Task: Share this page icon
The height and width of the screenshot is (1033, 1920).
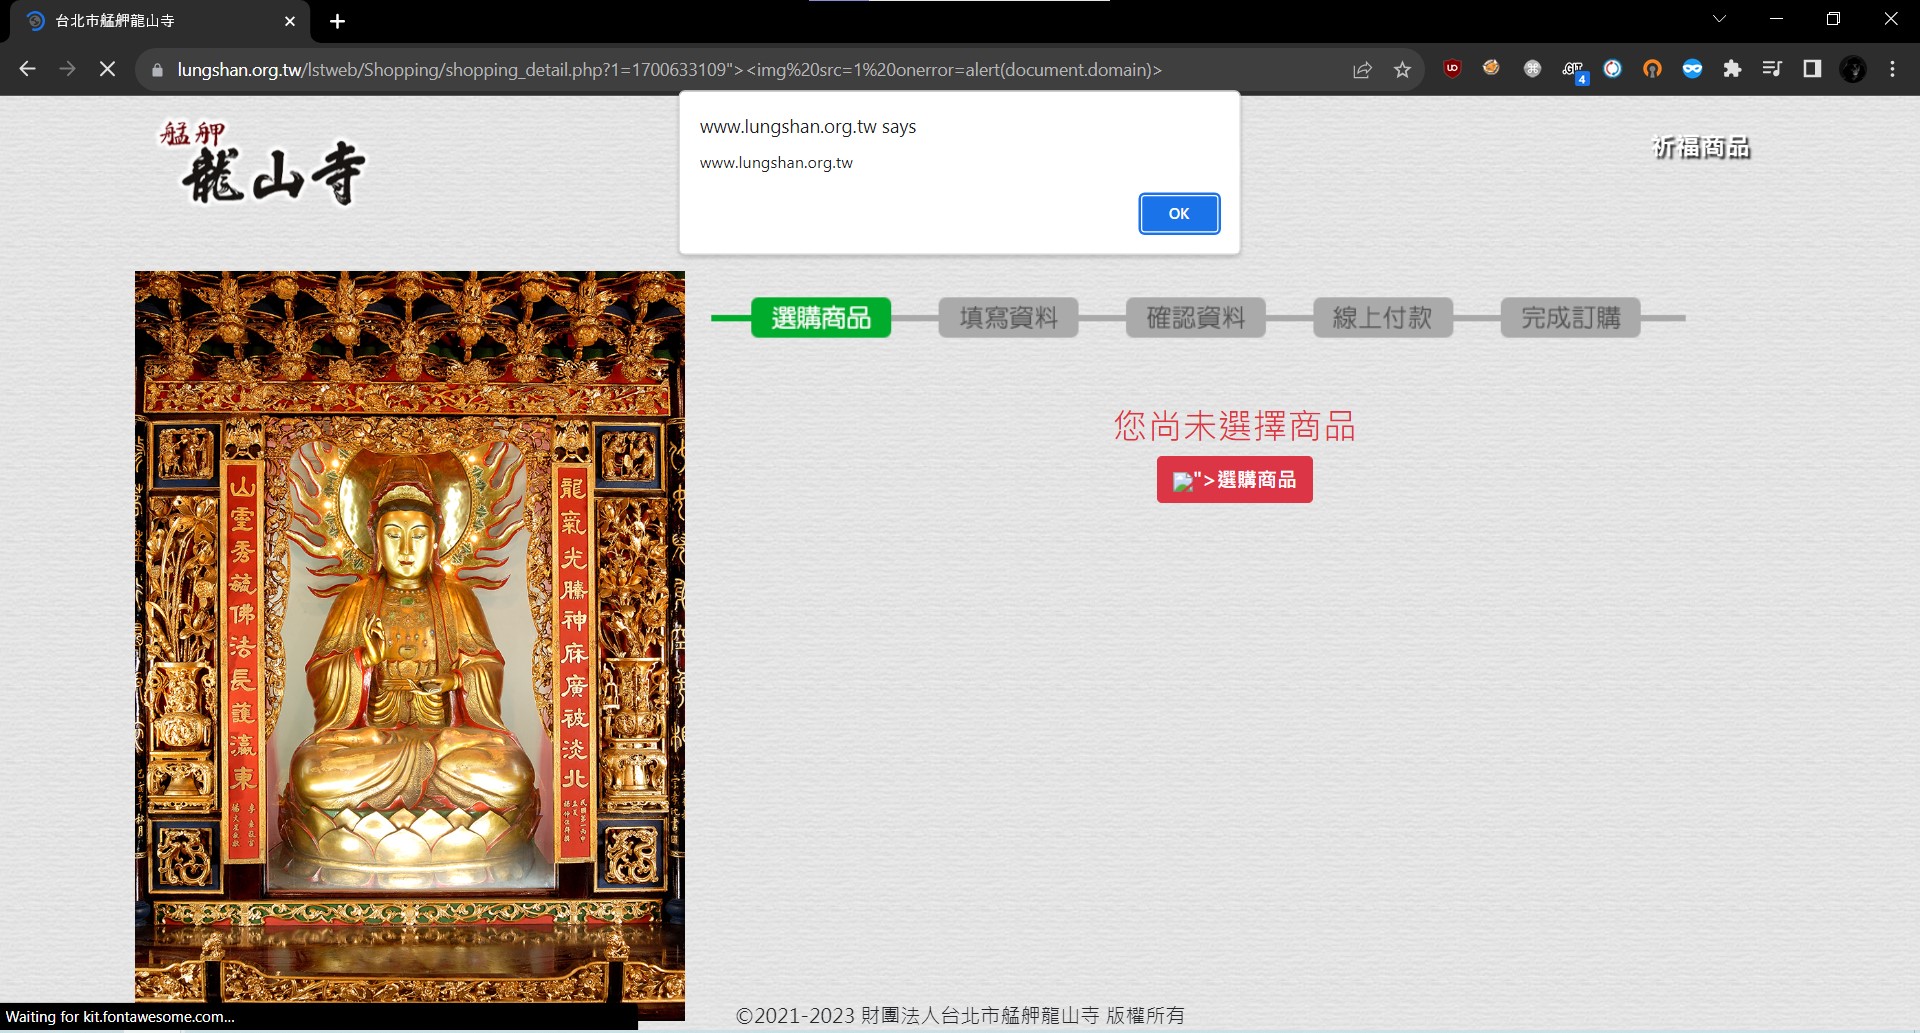Action: pyautogui.click(x=1362, y=69)
